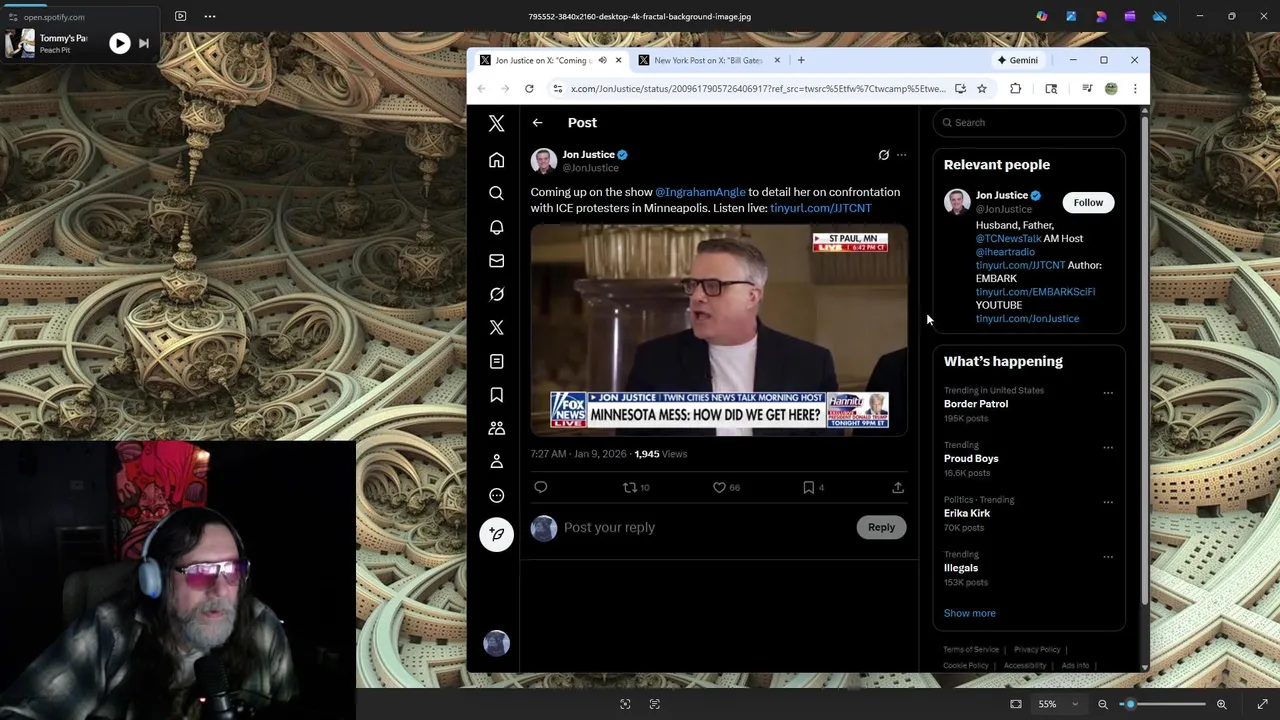Repost the Jon Justice post
The height and width of the screenshot is (720, 1280).
[629, 487]
